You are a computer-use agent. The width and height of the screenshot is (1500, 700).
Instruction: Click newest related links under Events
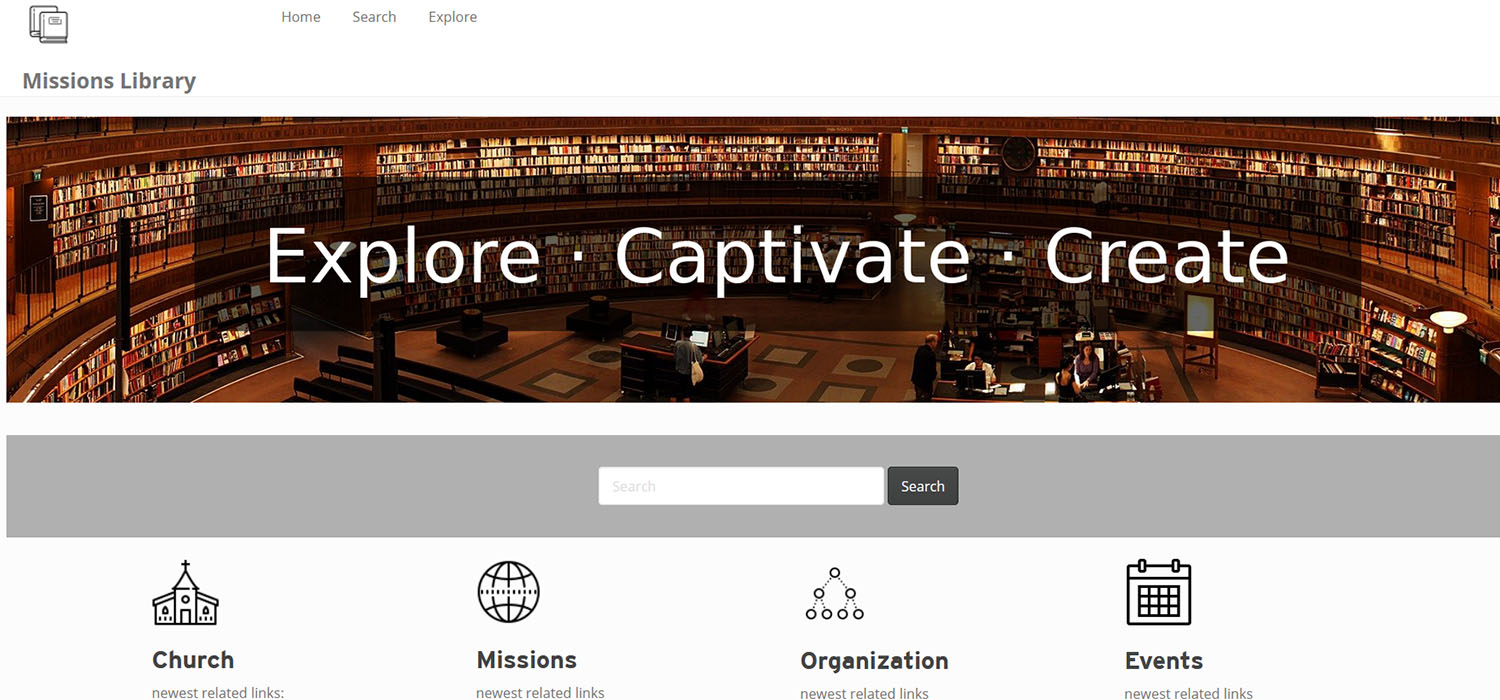[x=1188, y=693]
